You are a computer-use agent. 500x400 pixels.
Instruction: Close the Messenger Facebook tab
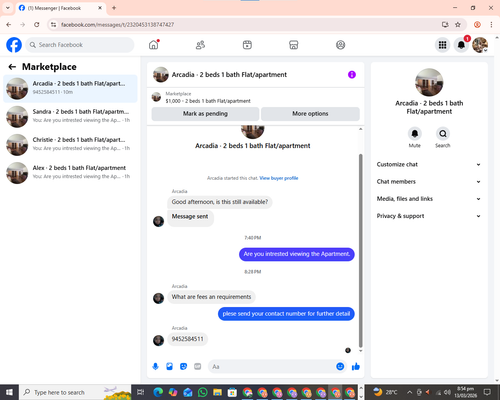click(x=100, y=8)
